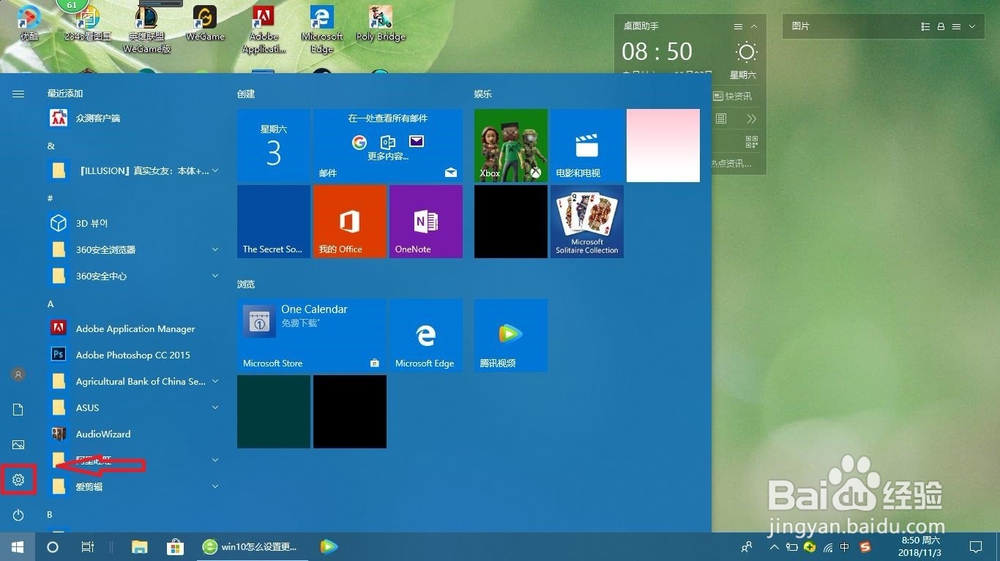Open Sogou input tray icon

(x=865, y=547)
